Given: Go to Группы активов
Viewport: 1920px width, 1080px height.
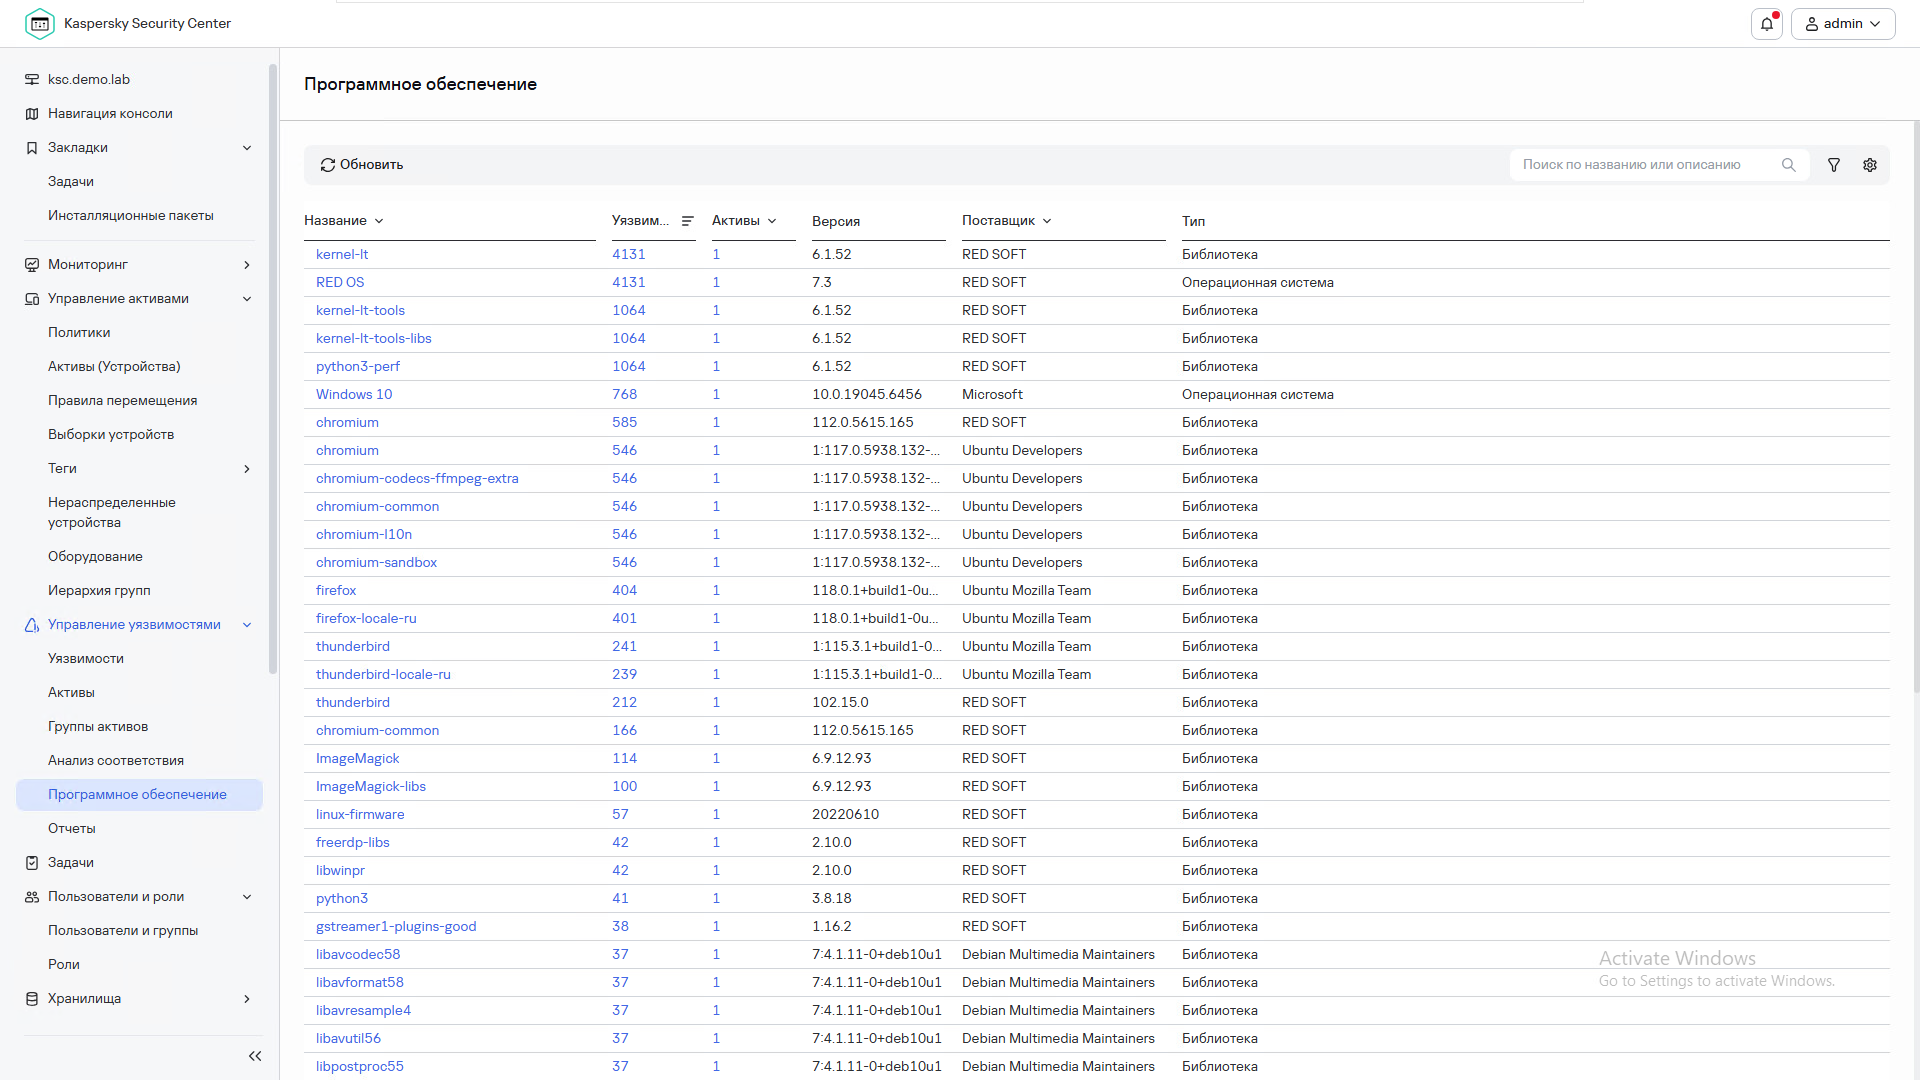Looking at the screenshot, I should 98,727.
